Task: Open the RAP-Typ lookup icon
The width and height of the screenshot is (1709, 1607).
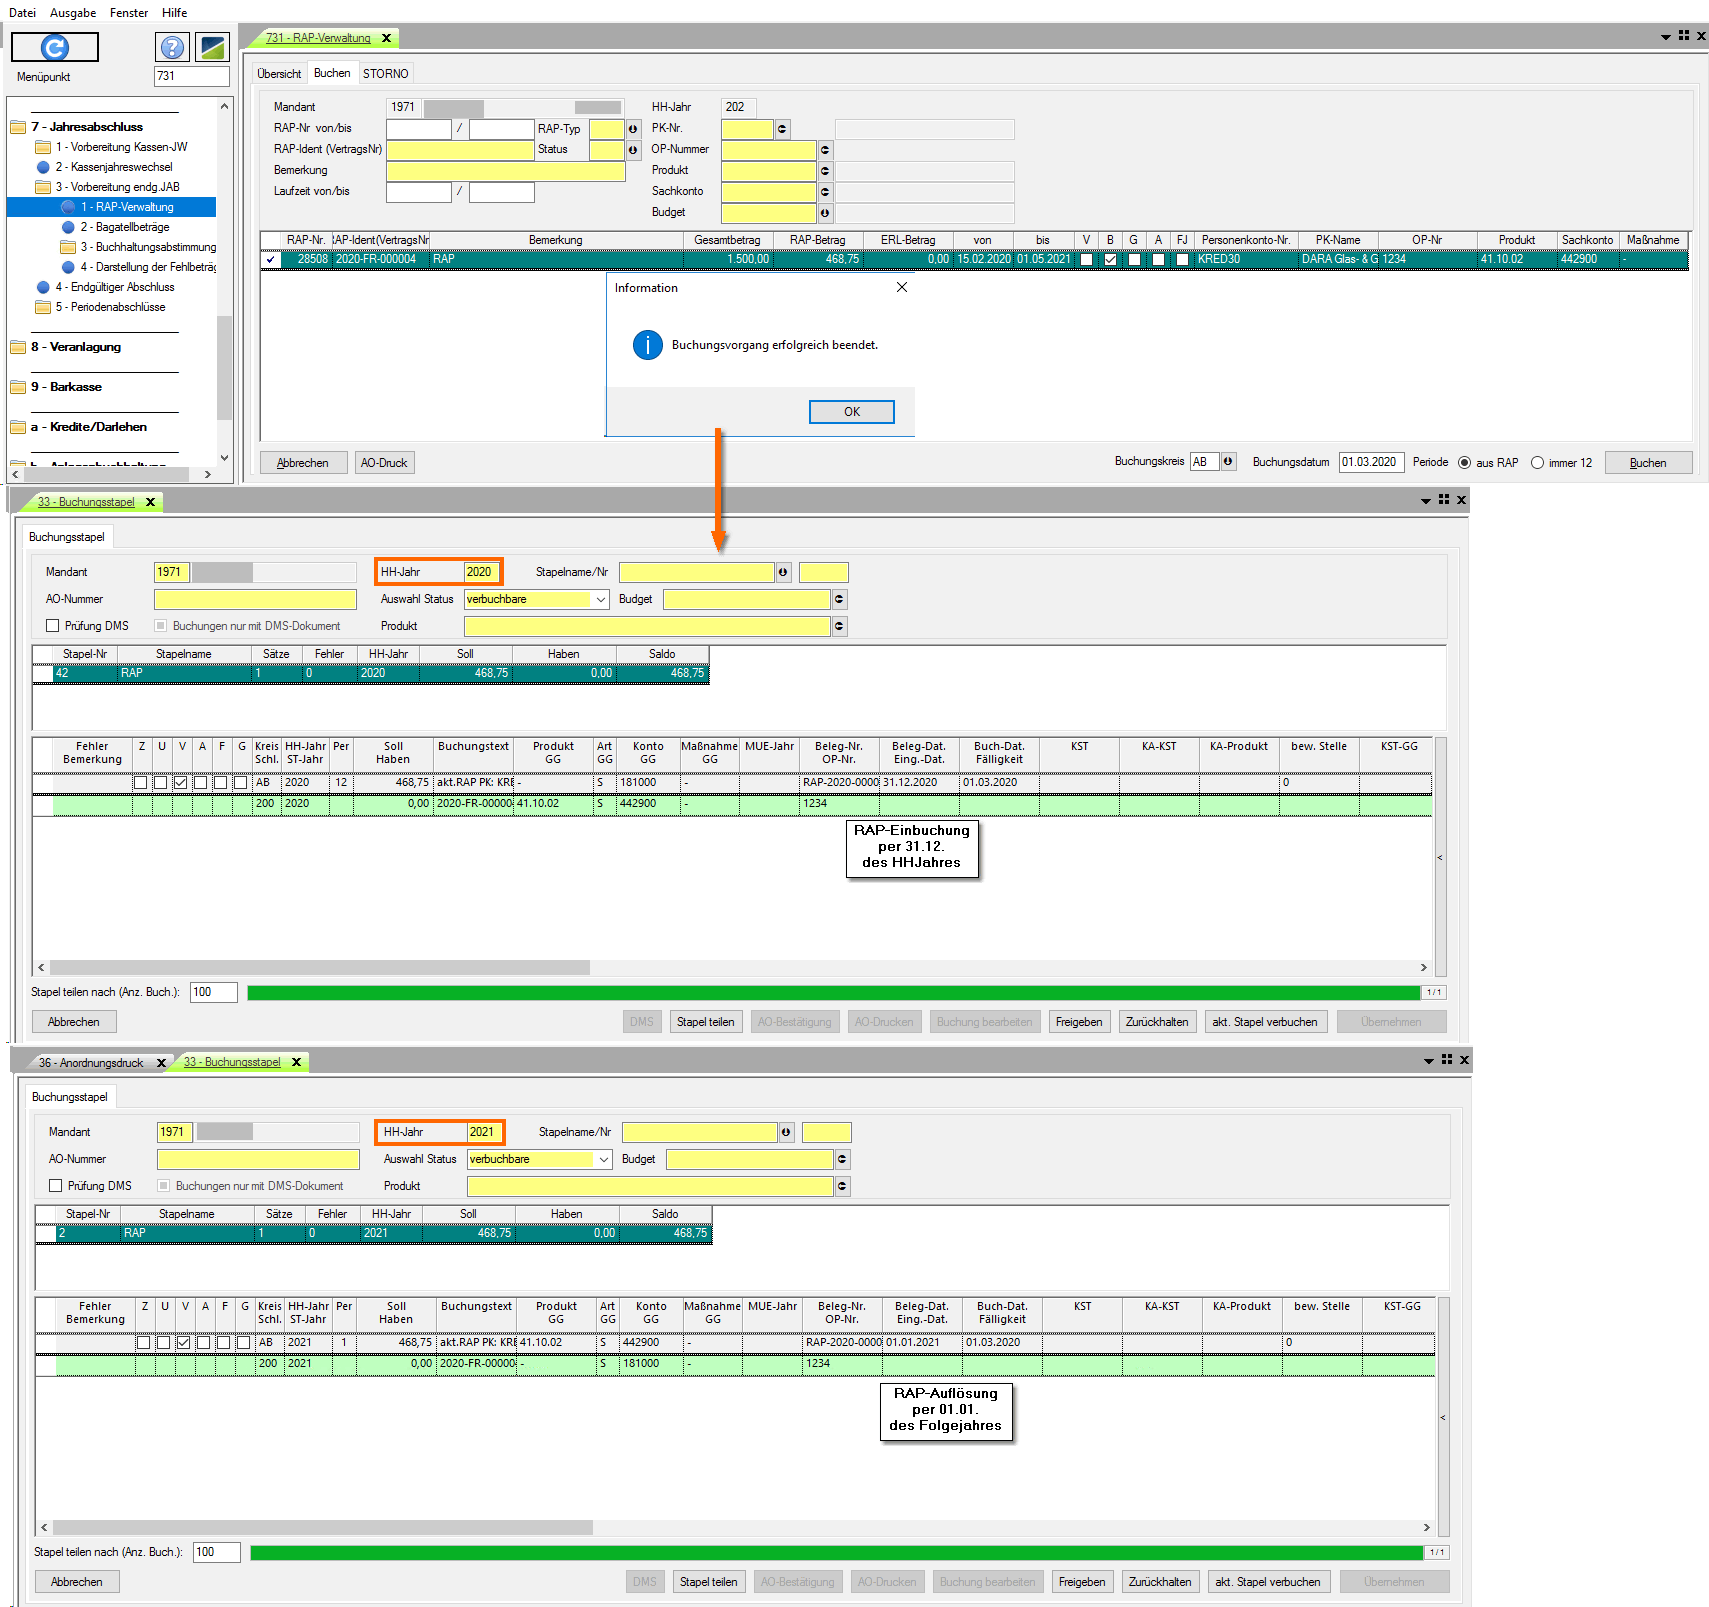Action: pyautogui.click(x=633, y=129)
